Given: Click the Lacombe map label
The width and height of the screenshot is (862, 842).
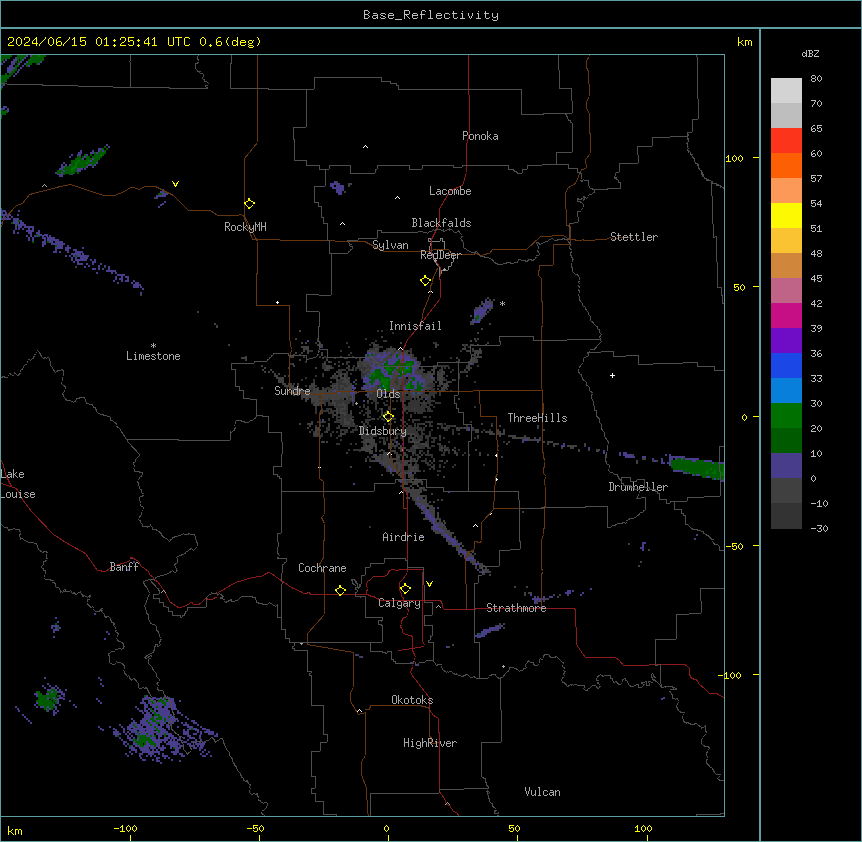Looking at the screenshot, I should click(450, 191).
